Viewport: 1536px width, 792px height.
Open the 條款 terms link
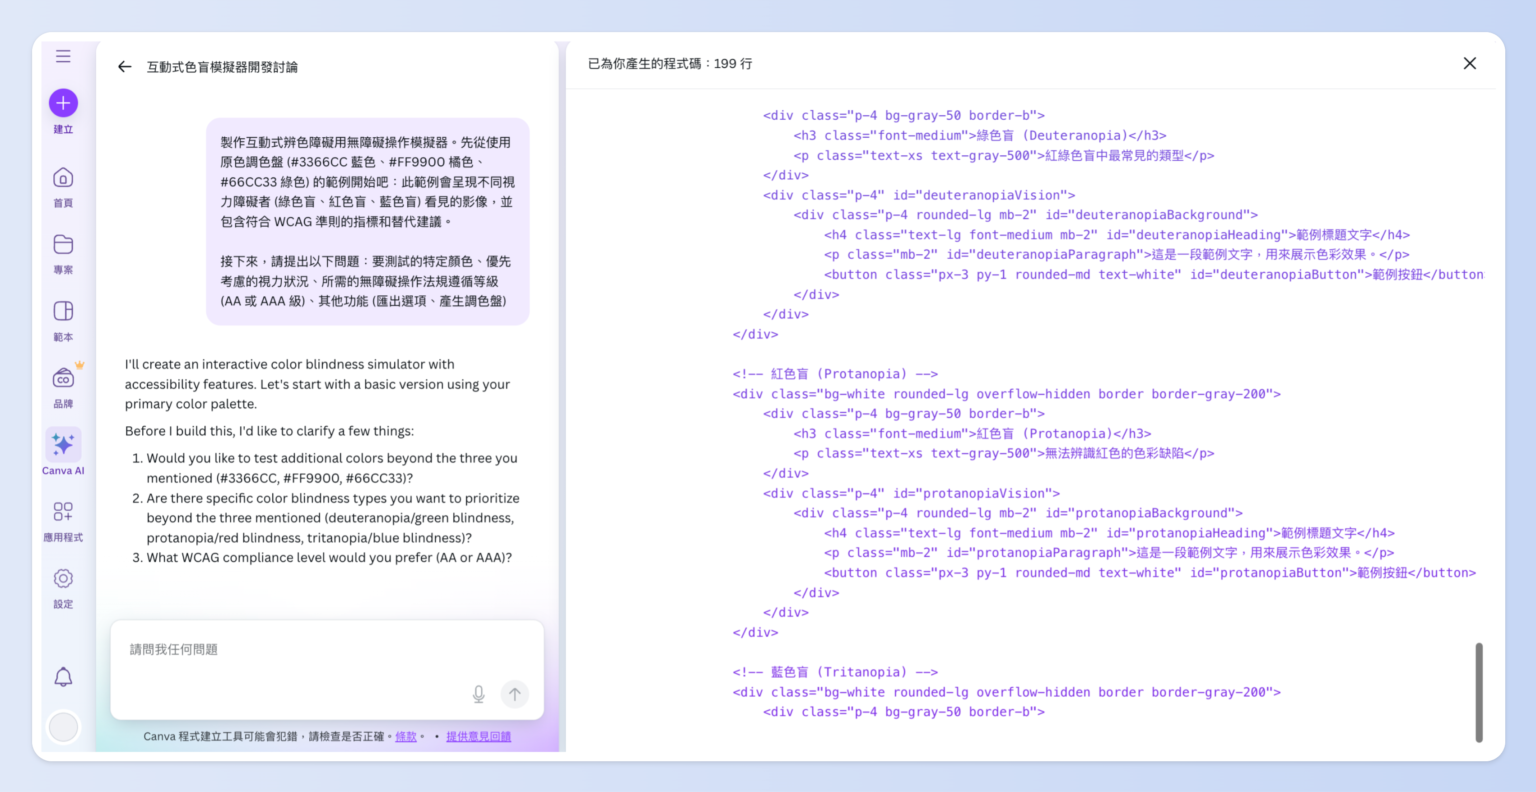tap(406, 736)
